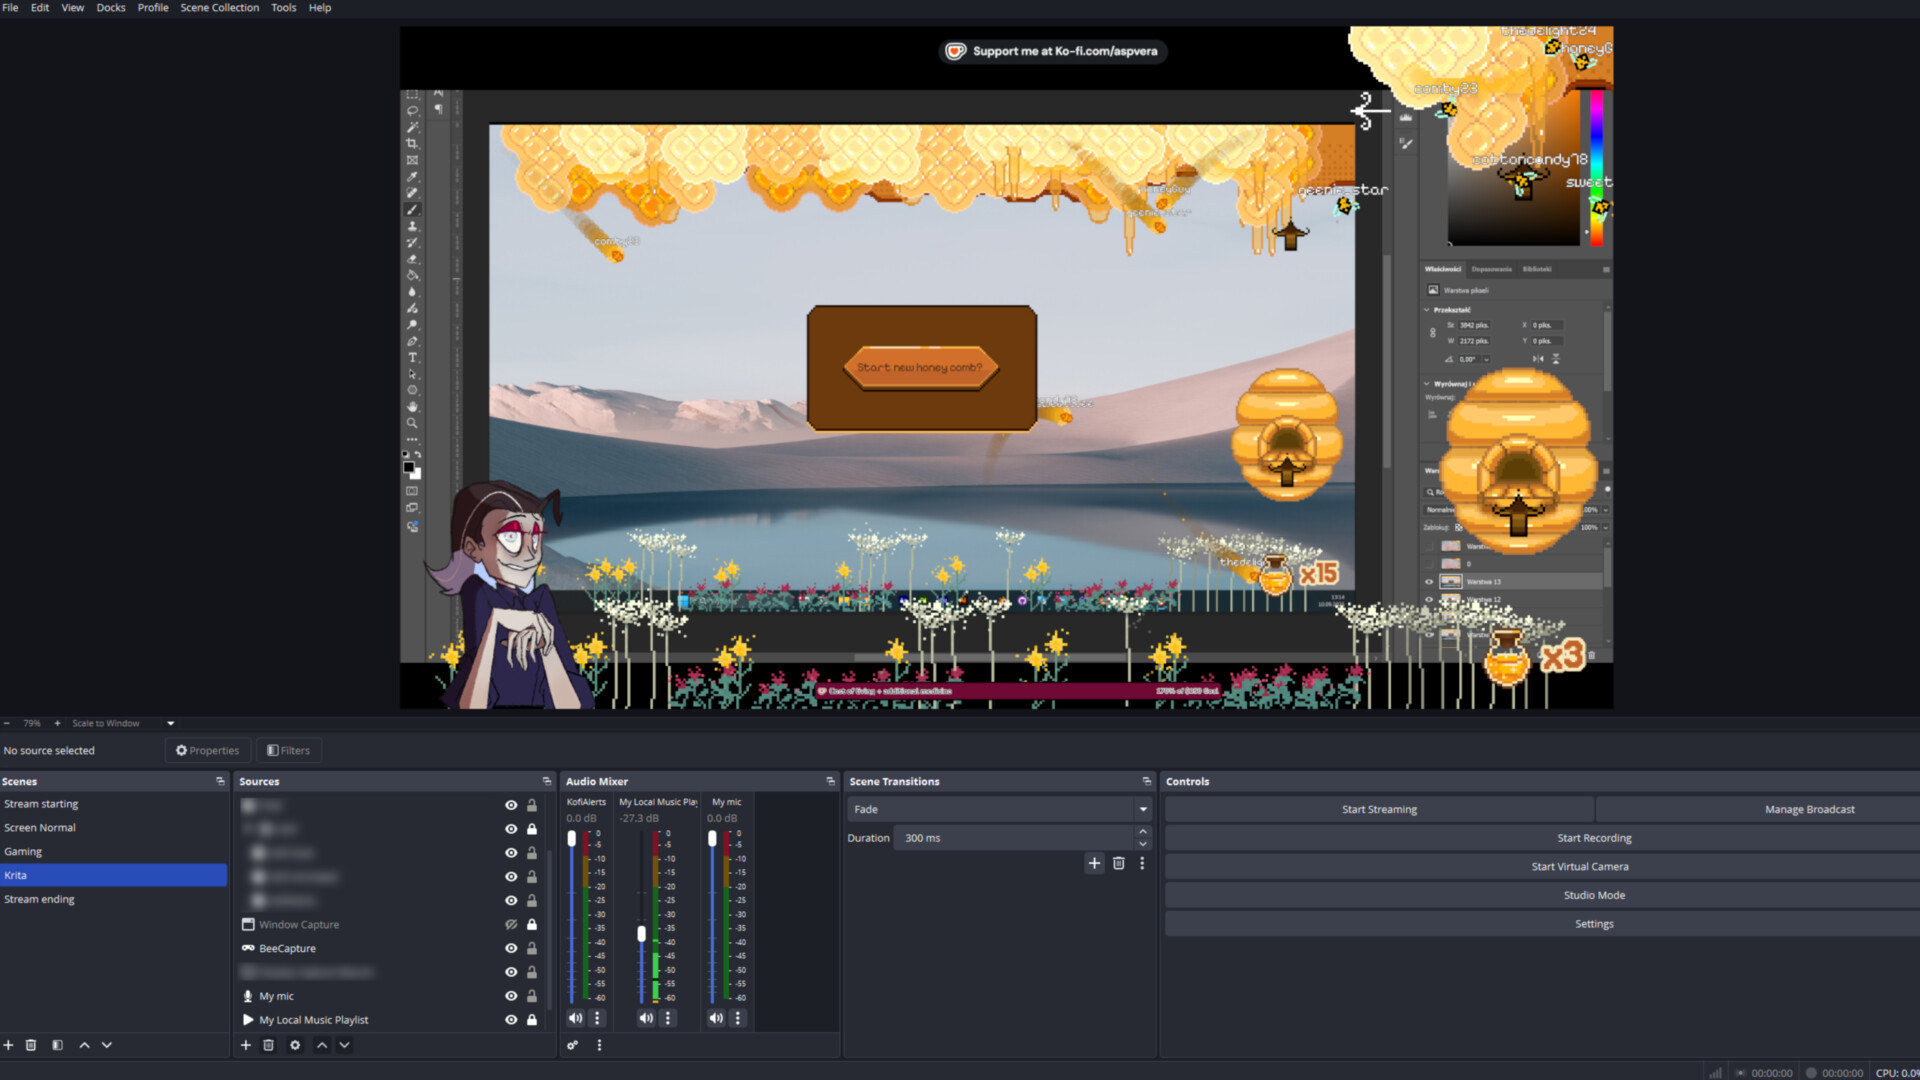Open the Fade transition dropdown
The image size is (1920, 1080).
click(x=1141, y=809)
